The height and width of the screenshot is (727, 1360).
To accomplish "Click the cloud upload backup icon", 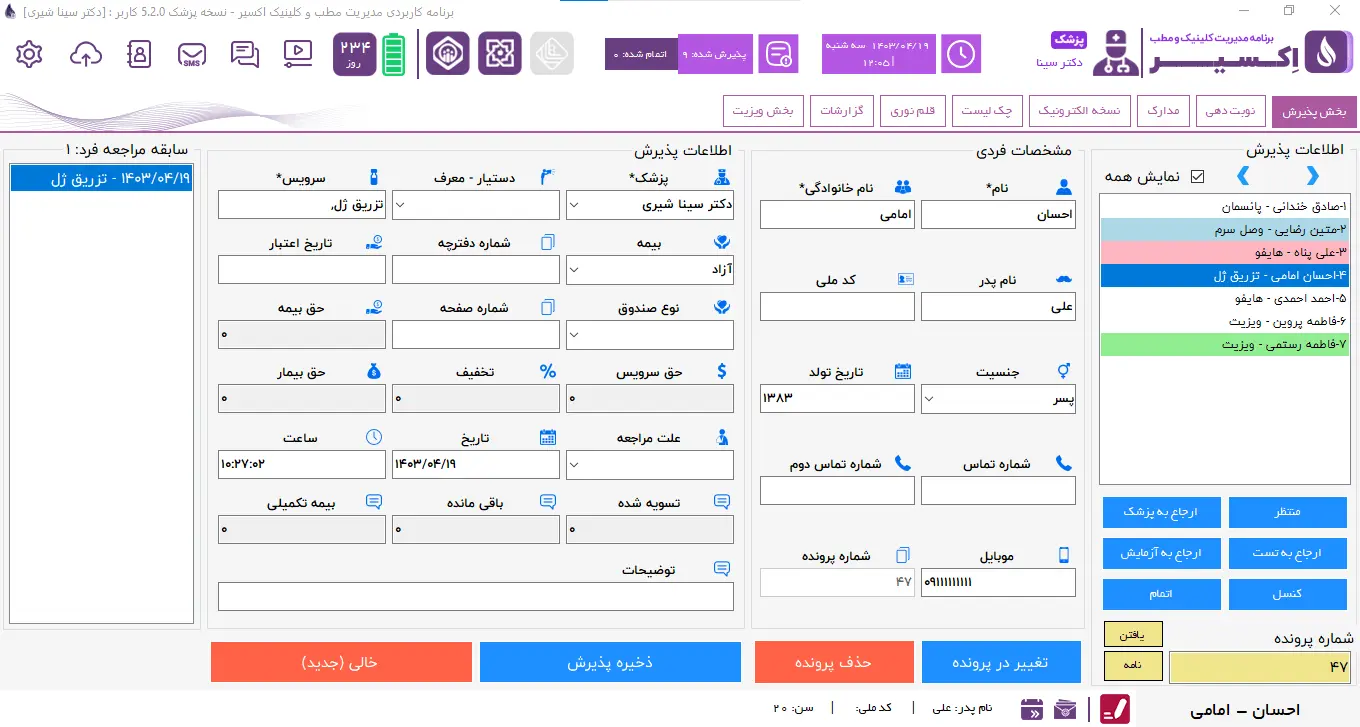I will click(86, 54).
